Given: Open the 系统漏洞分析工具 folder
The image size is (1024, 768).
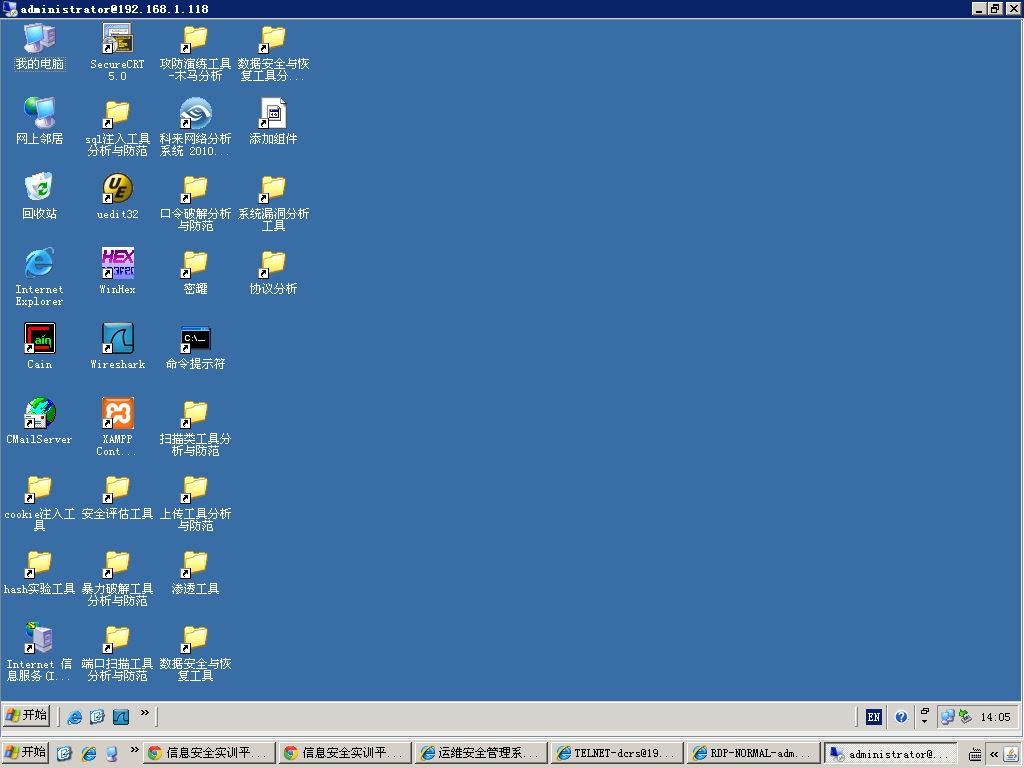Looking at the screenshot, I should click(x=273, y=202).
